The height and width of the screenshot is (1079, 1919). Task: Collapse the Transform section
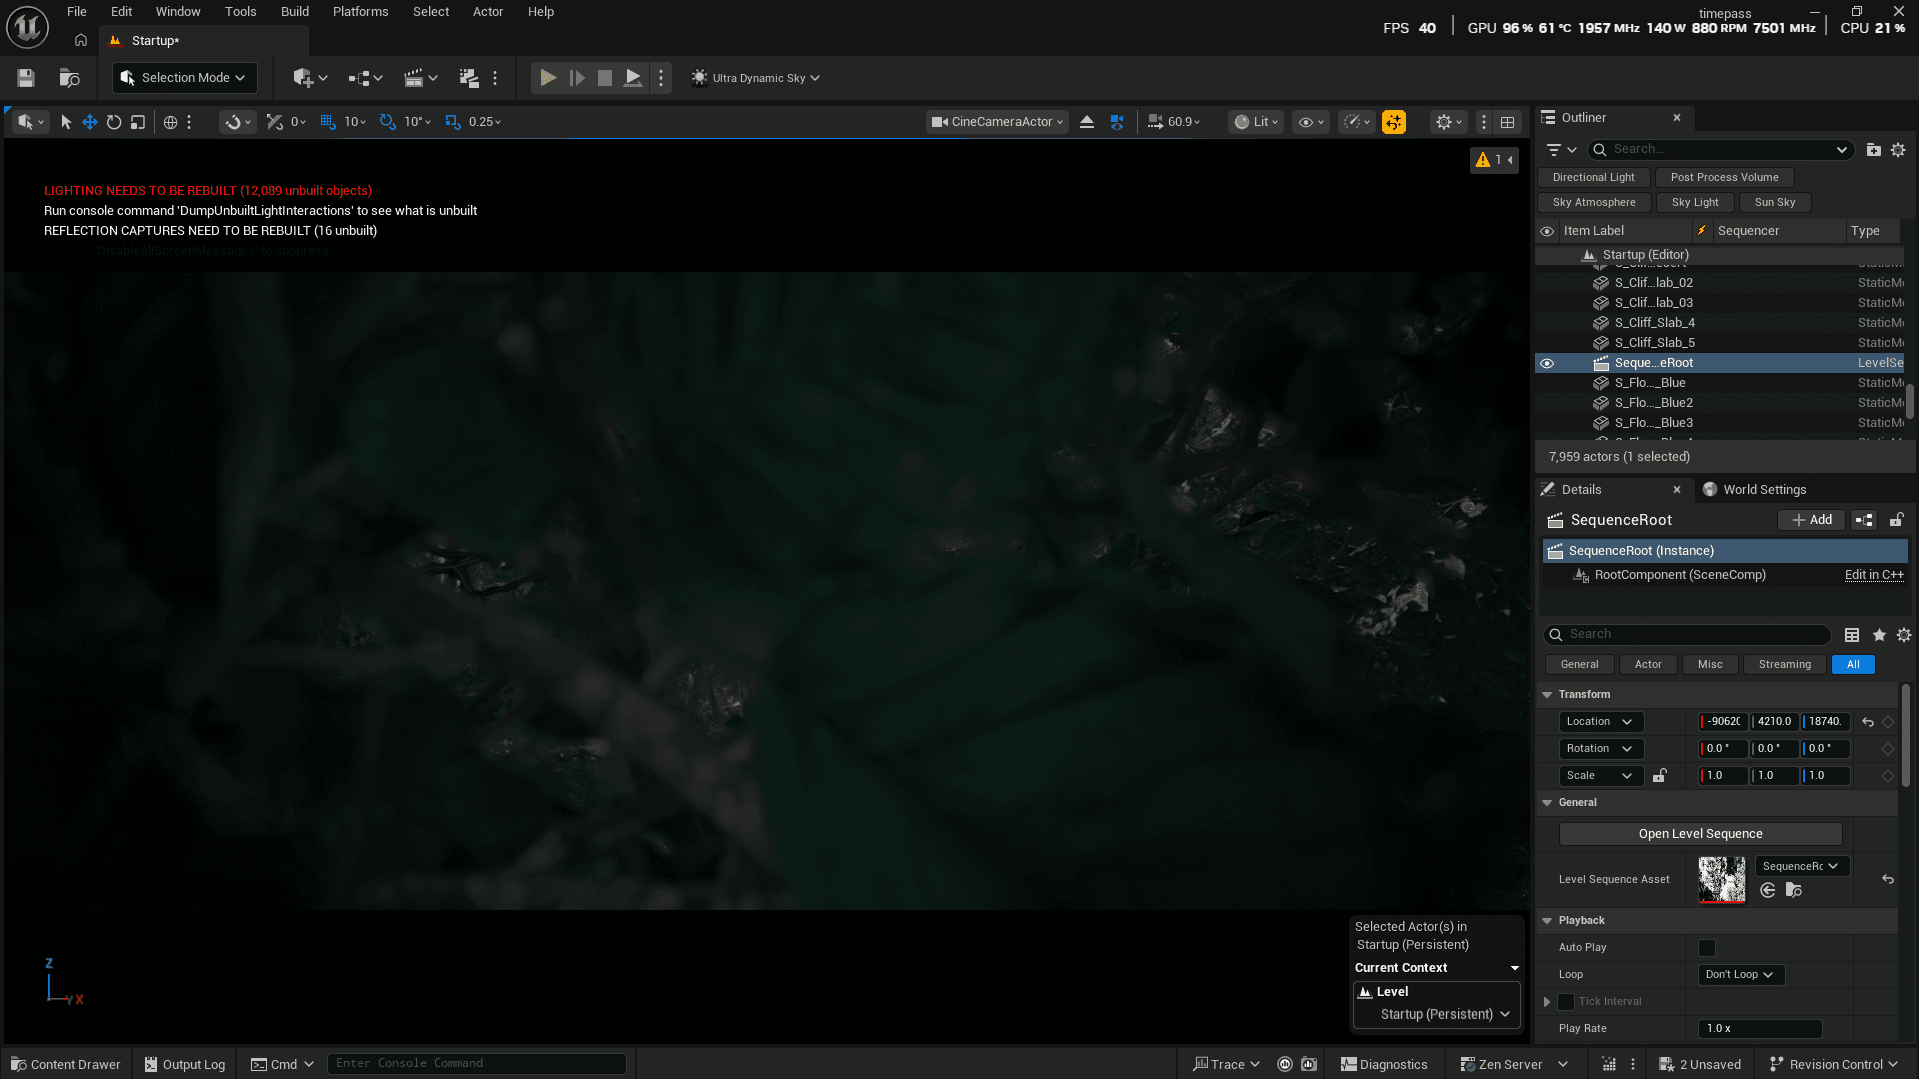pos(1547,695)
